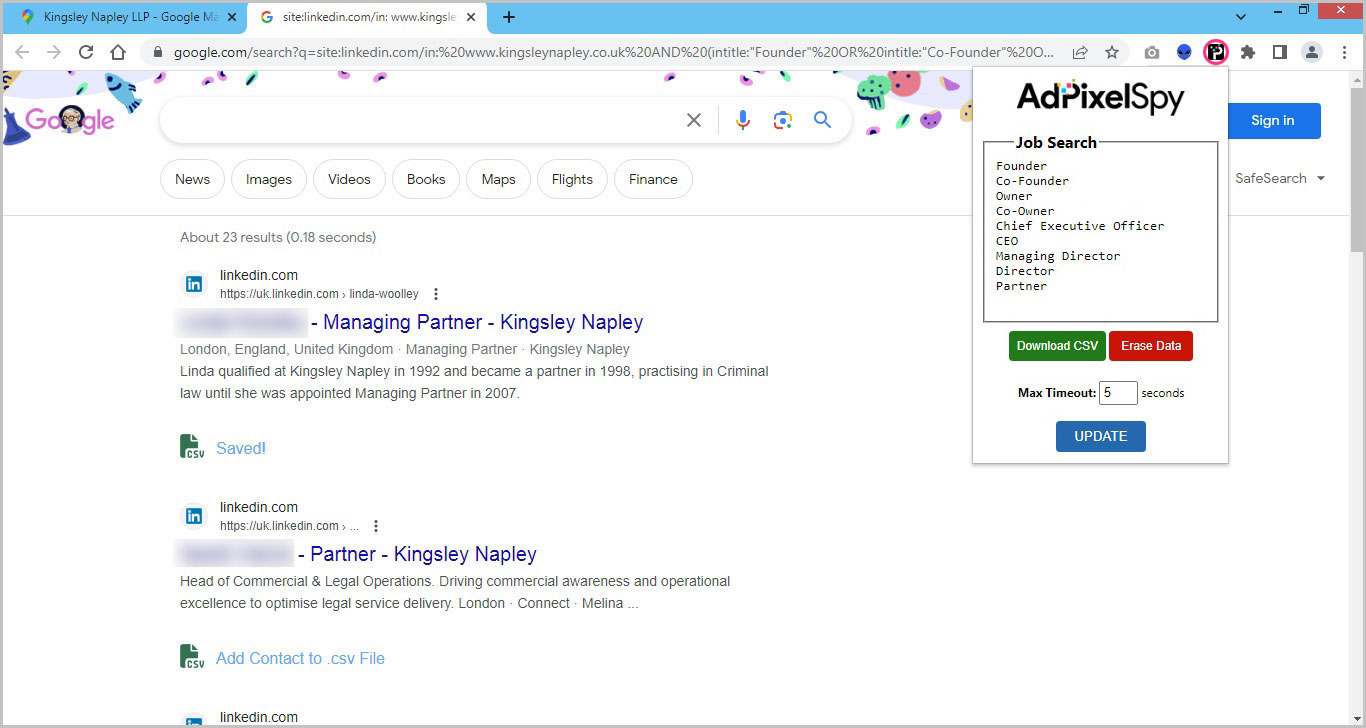Click Add Contact to .csv File link
This screenshot has width=1366, height=728.
click(x=300, y=658)
